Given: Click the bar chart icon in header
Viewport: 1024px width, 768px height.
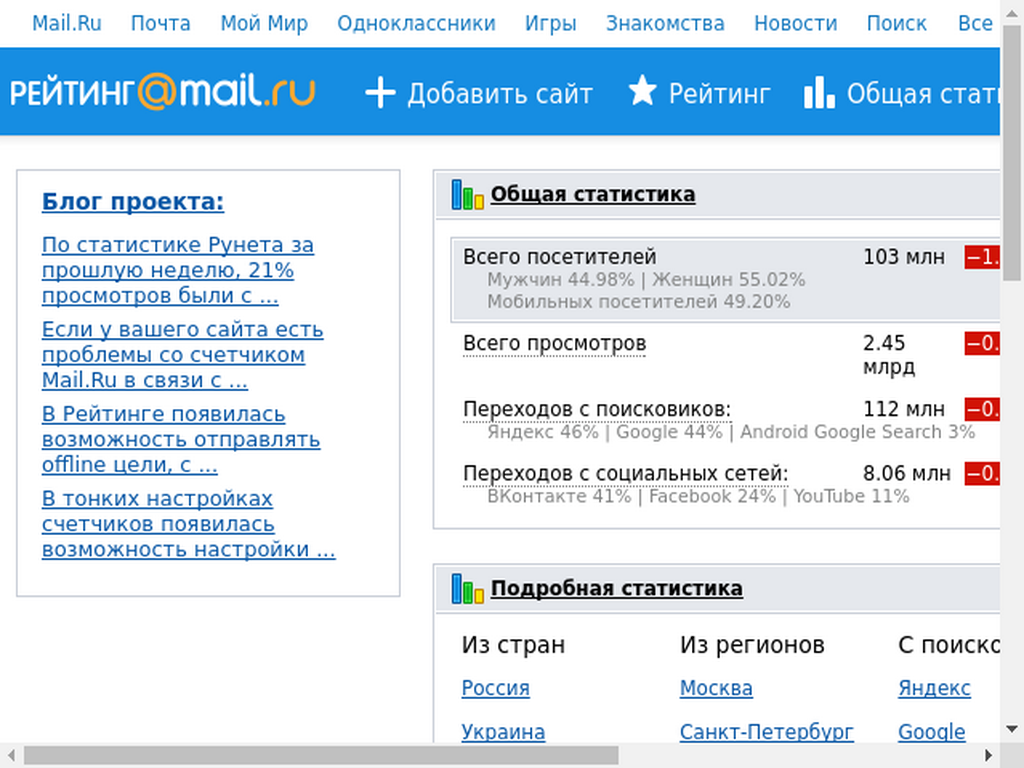Looking at the screenshot, I should pyautogui.click(x=819, y=92).
